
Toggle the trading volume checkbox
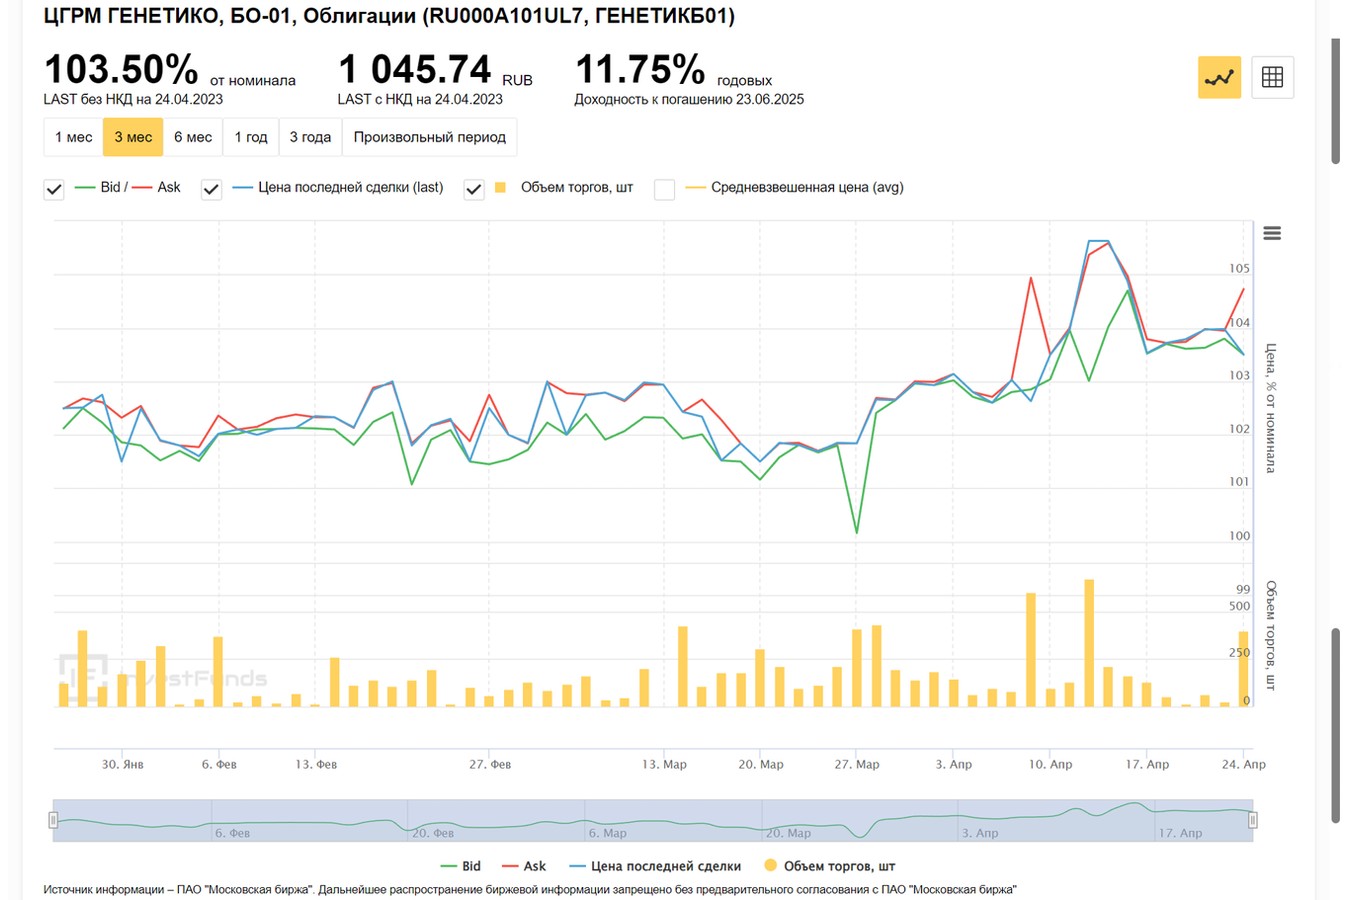(x=474, y=189)
